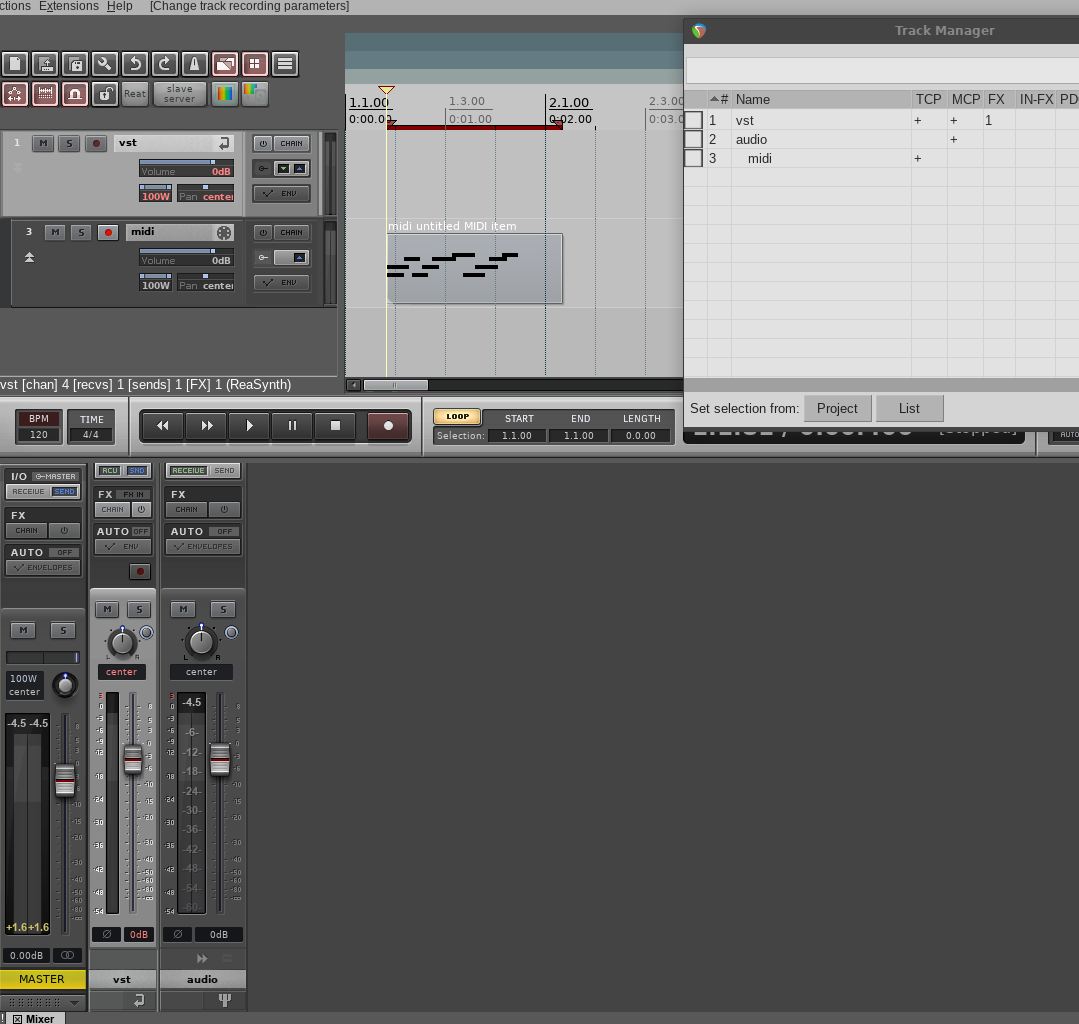Image resolution: width=1079 pixels, height=1024 pixels.
Task: Click the Undo toolbar icon
Action: click(135, 64)
